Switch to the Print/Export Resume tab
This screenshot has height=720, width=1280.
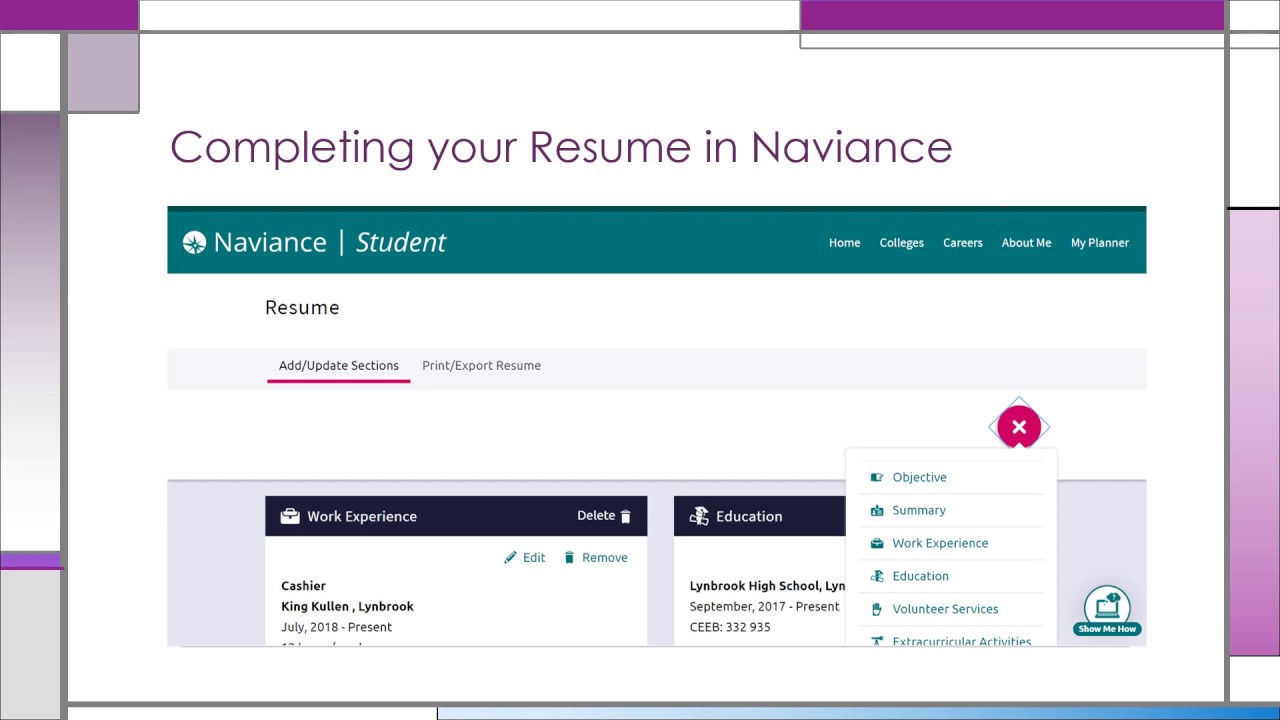[481, 365]
